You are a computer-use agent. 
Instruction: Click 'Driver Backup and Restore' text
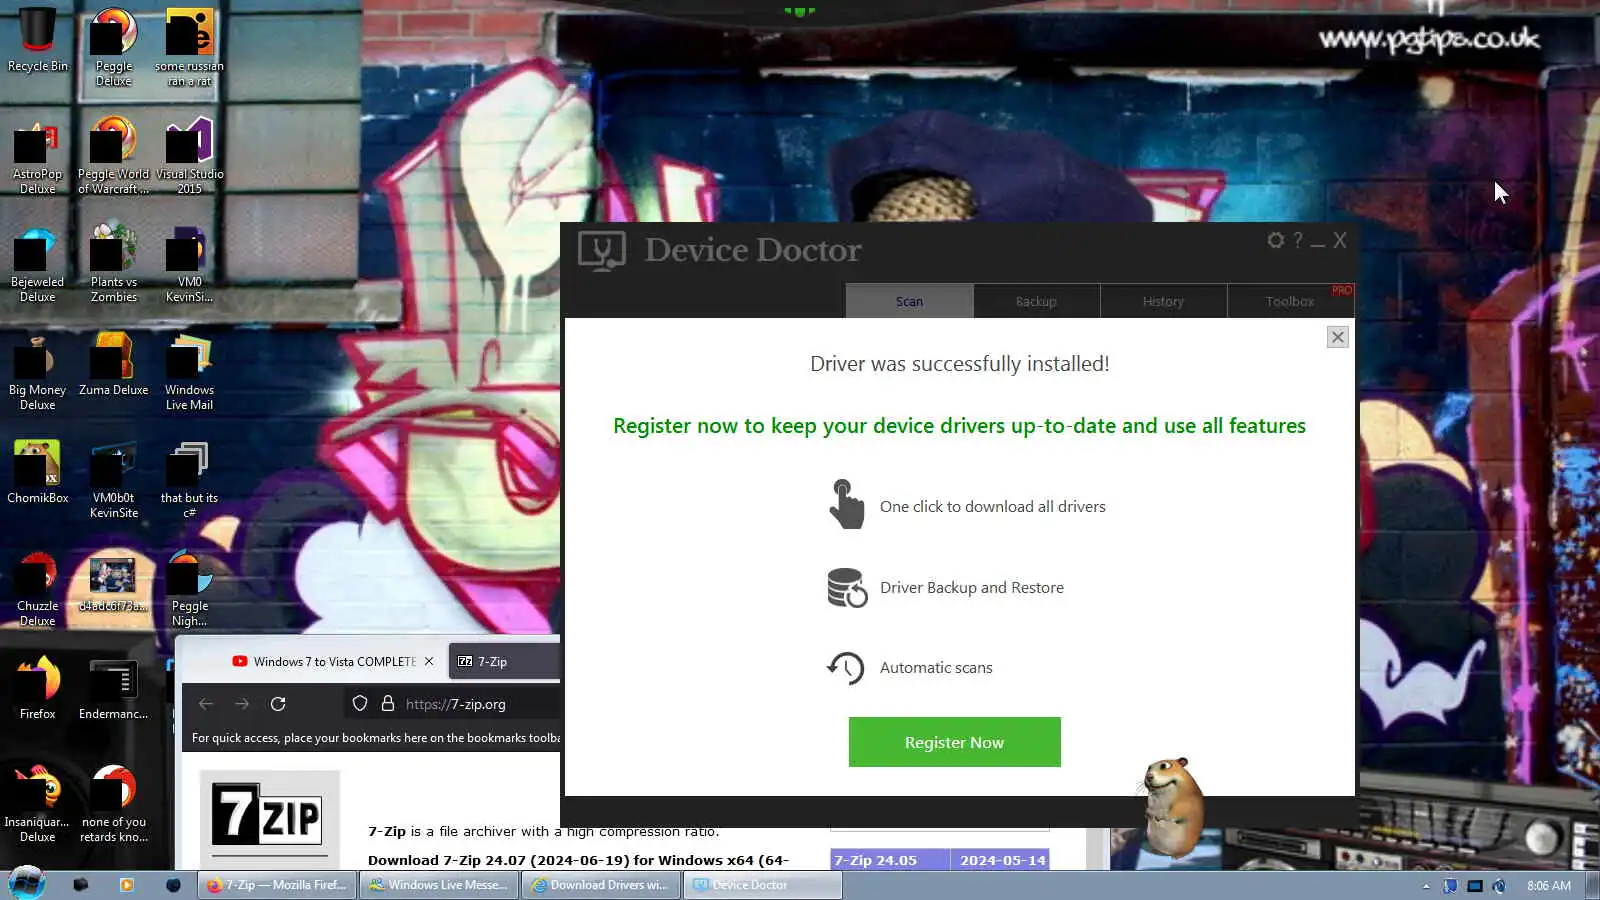click(x=971, y=588)
